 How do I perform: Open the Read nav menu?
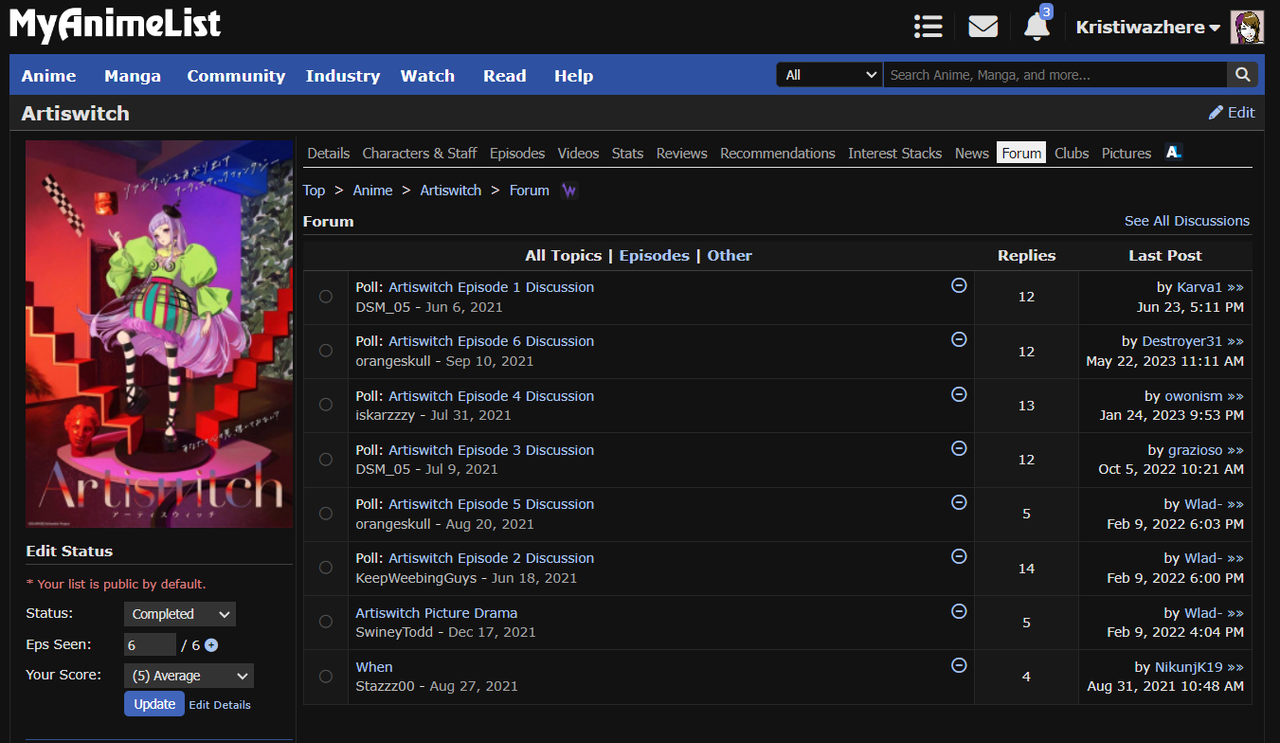click(505, 76)
